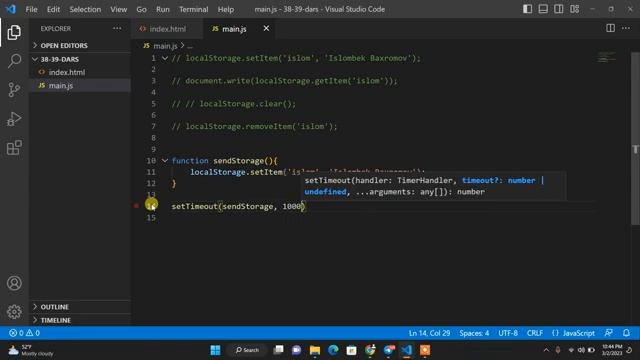Click the setTimeout call on line 14
This screenshot has width=640, height=360.
pos(194,206)
